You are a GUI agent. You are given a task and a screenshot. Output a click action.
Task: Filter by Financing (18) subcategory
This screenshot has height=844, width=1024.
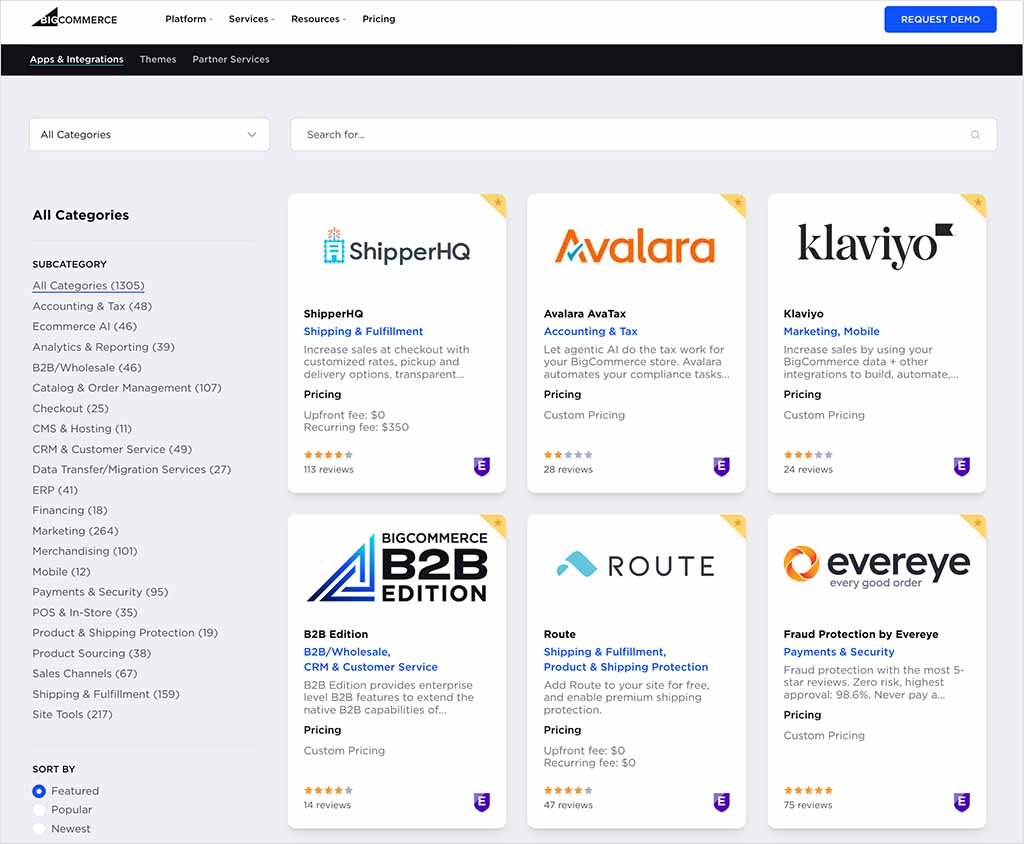tap(70, 510)
